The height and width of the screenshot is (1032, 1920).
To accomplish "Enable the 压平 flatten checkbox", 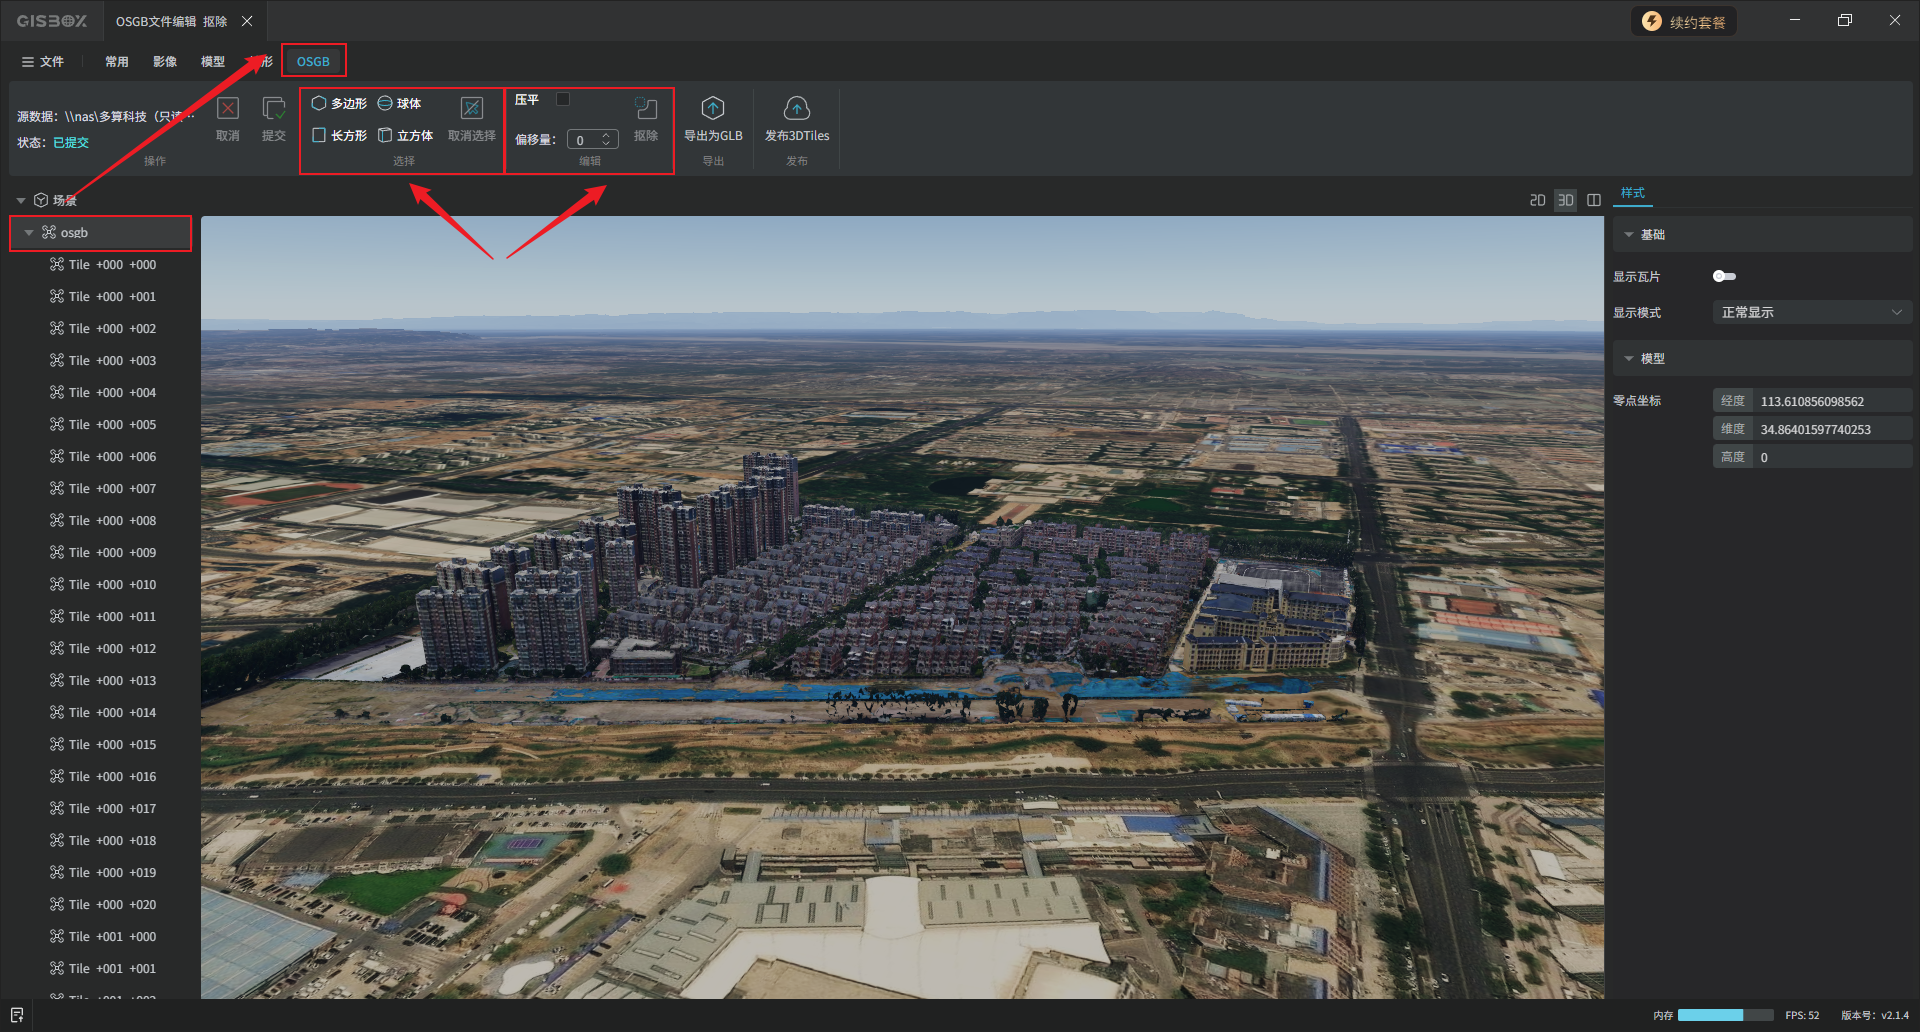I will click(563, 99).
